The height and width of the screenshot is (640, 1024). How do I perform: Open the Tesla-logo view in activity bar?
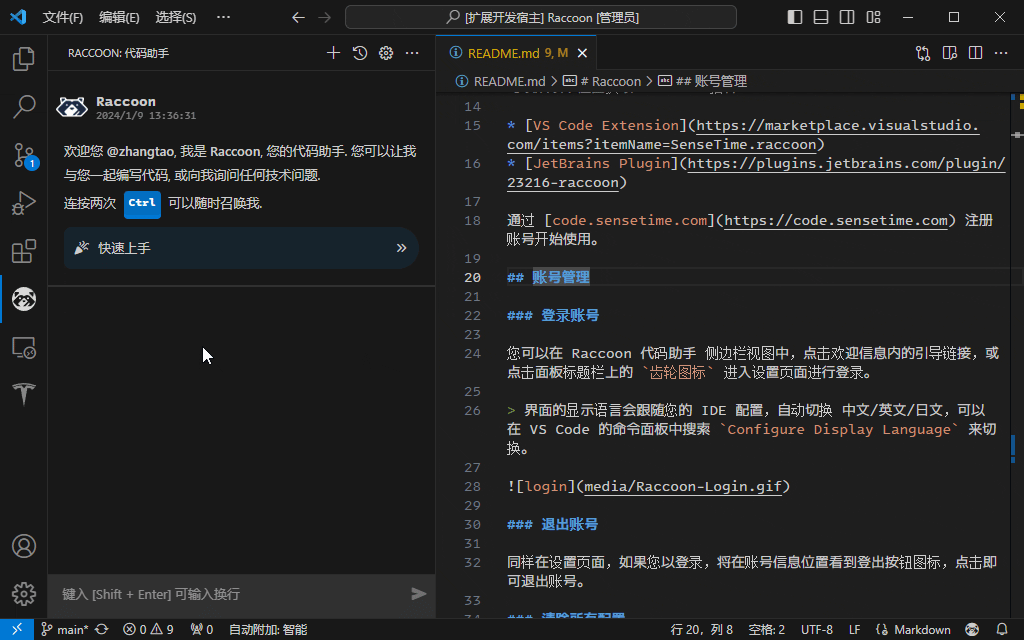click(24, 393)
